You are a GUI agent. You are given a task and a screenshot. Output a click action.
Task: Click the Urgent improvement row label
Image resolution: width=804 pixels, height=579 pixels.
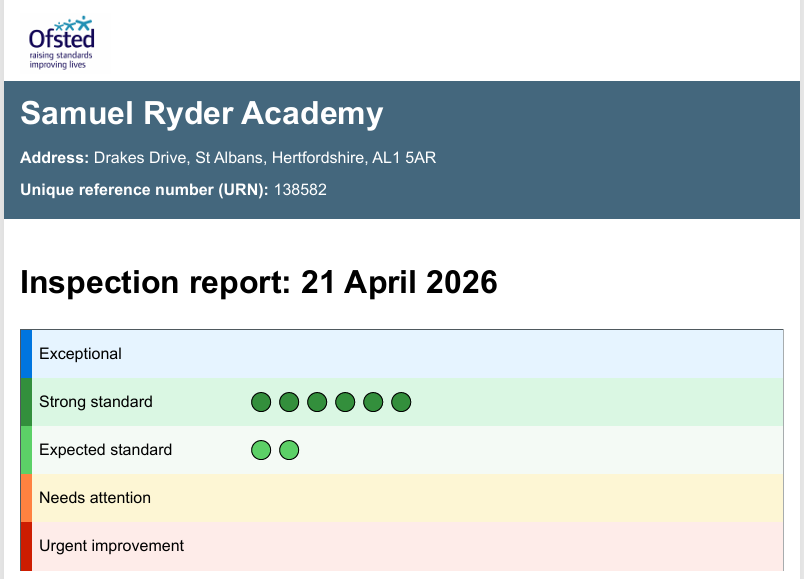(x=111, y=546)
